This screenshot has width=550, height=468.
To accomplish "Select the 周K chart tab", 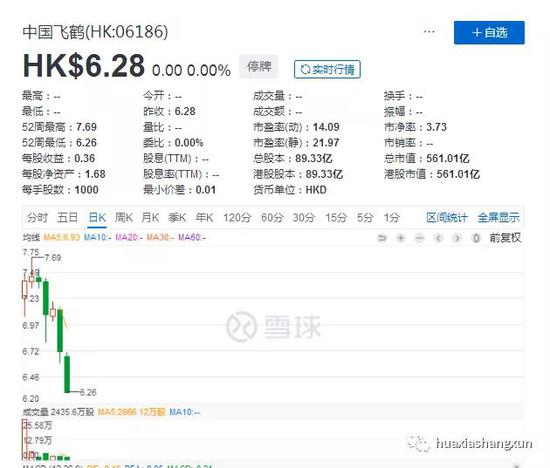I will [123, 218].
